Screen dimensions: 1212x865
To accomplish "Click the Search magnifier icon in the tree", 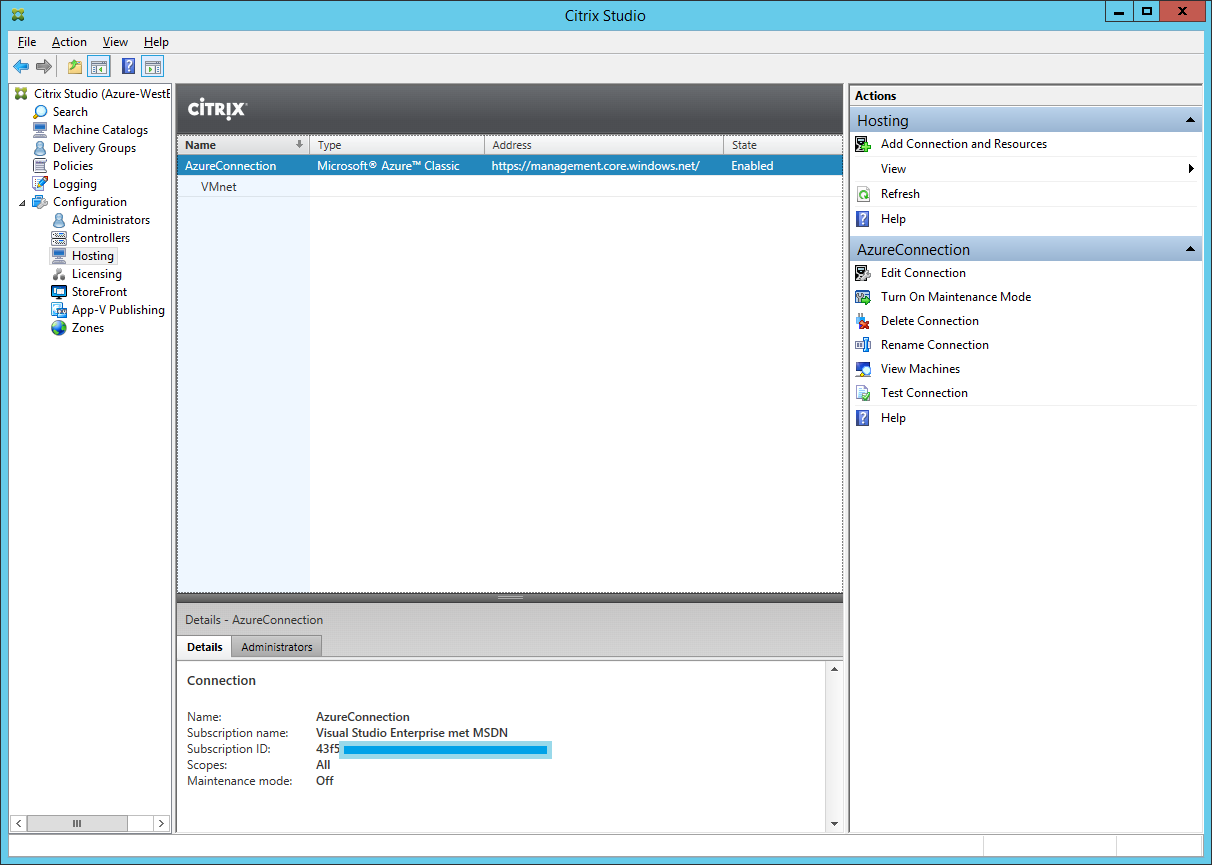I will pos(40,112).
